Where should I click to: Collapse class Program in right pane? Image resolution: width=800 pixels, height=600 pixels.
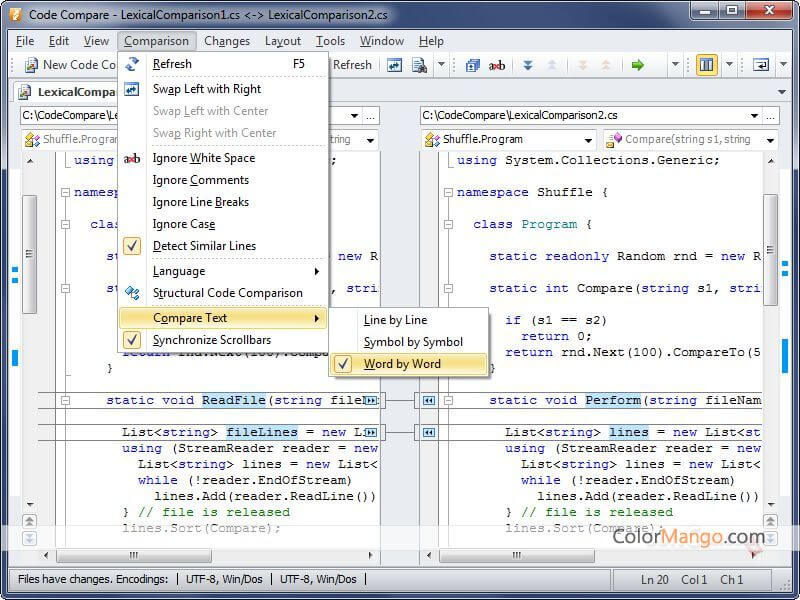click(x=448, y=224)
